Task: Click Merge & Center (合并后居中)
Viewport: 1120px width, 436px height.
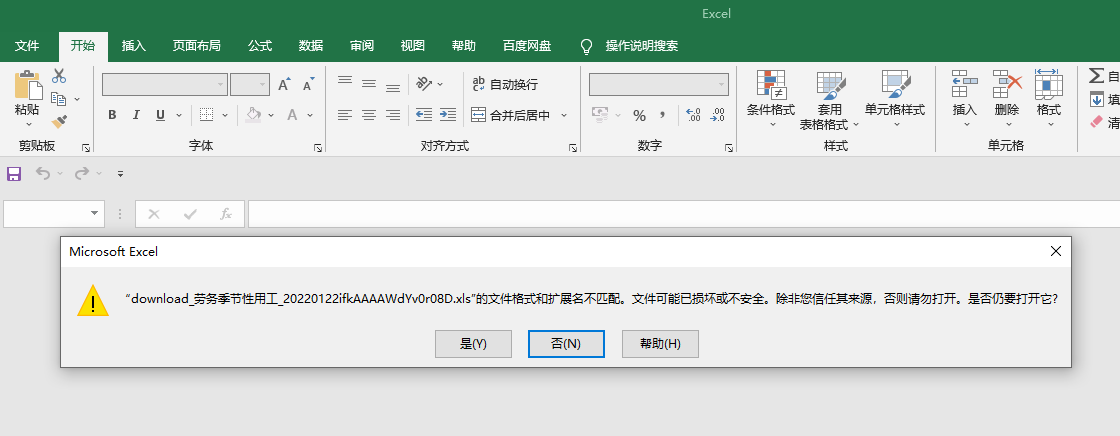Action: pos(511,115)
